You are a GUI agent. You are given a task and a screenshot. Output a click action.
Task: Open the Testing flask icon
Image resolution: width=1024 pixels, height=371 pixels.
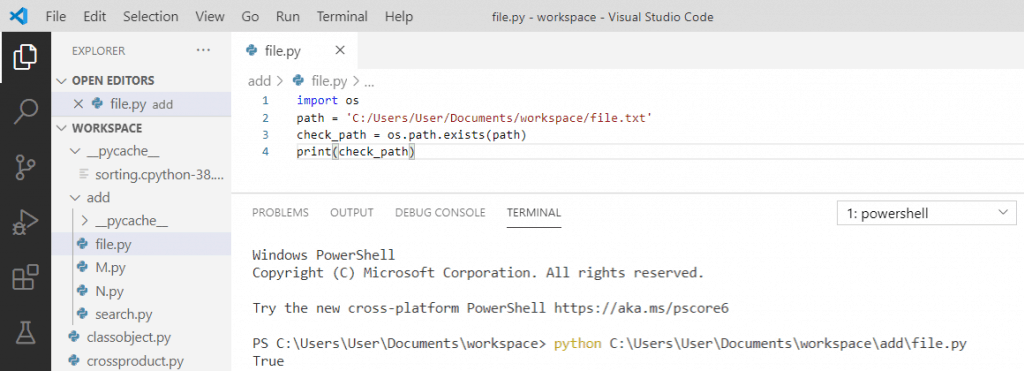25,332
